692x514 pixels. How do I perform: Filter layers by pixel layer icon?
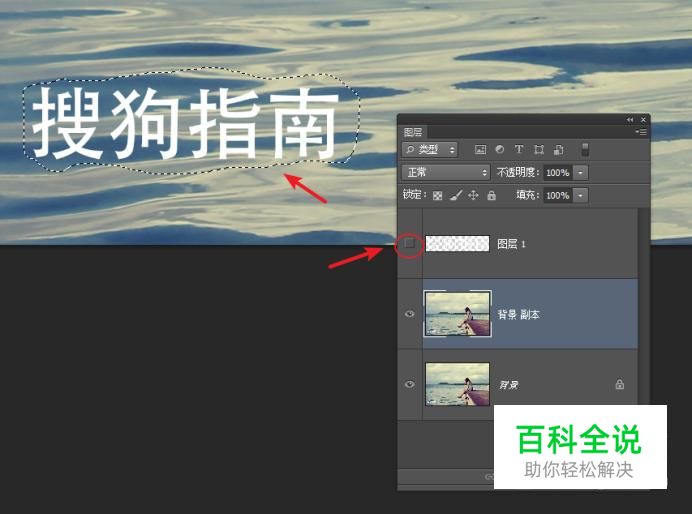tap(480, 150)
